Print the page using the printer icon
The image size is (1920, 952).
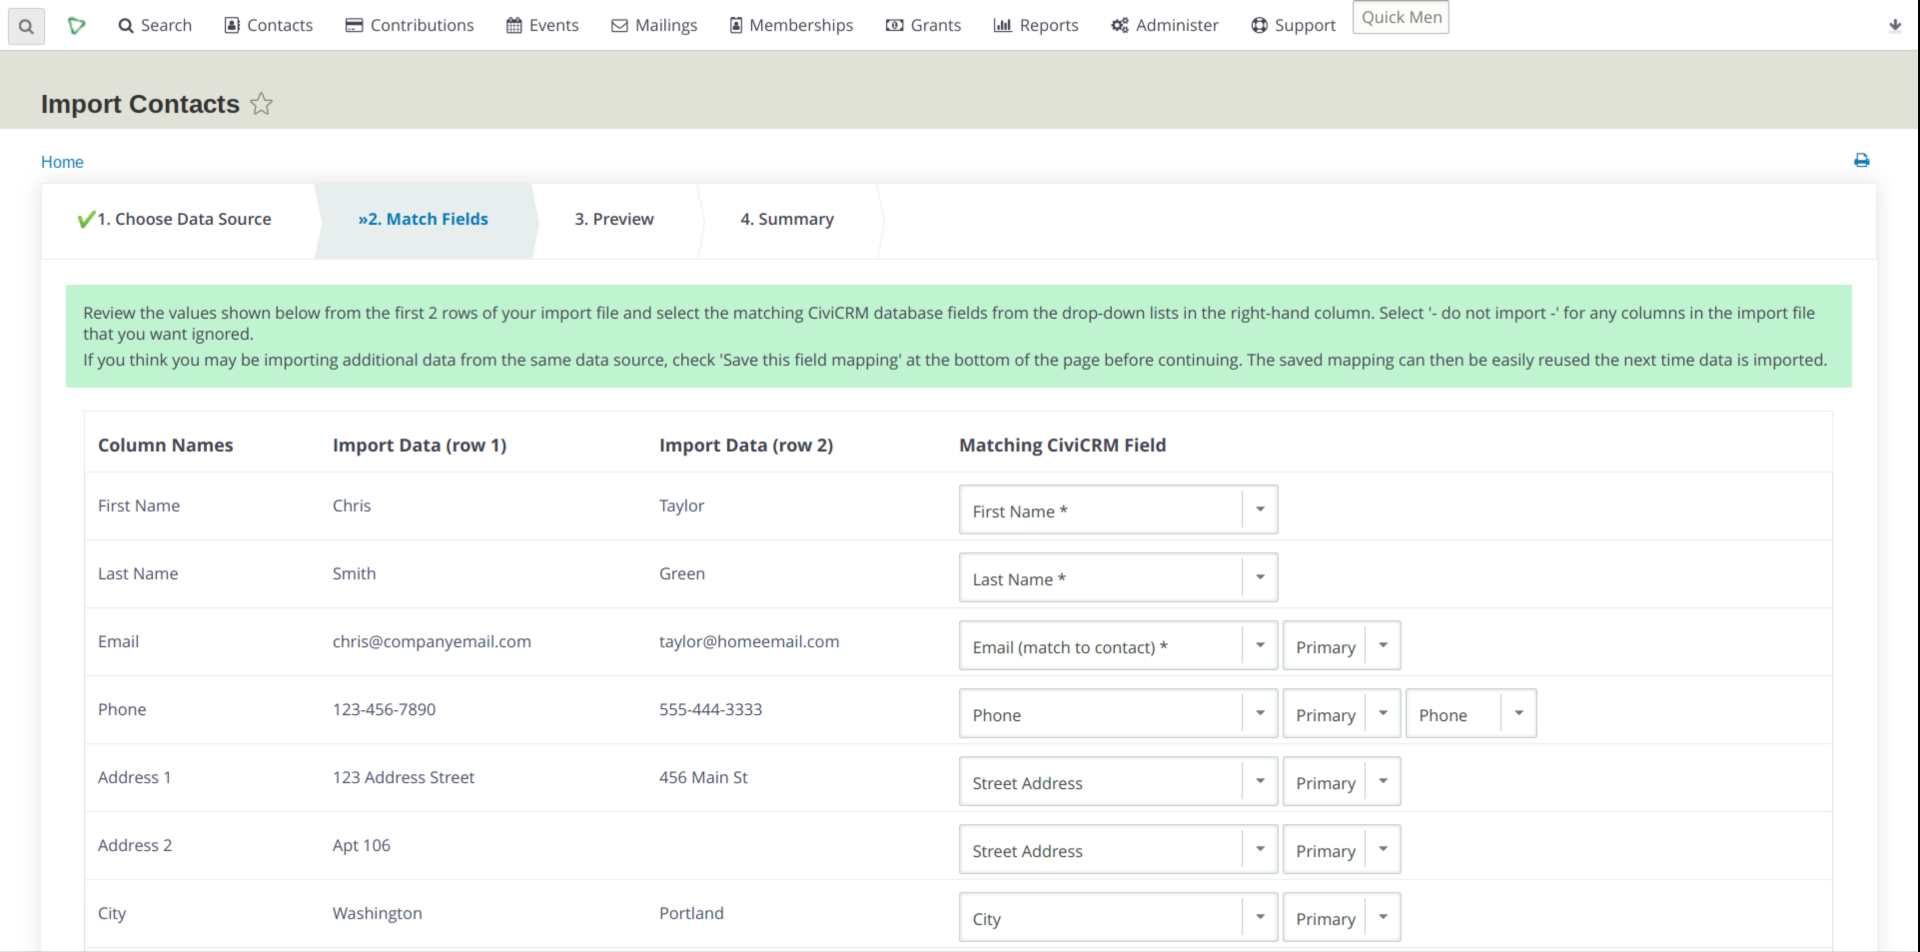tap(1861, 160)
